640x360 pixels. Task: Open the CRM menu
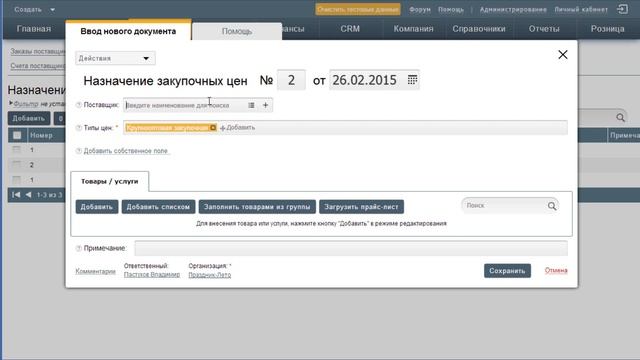350,29
